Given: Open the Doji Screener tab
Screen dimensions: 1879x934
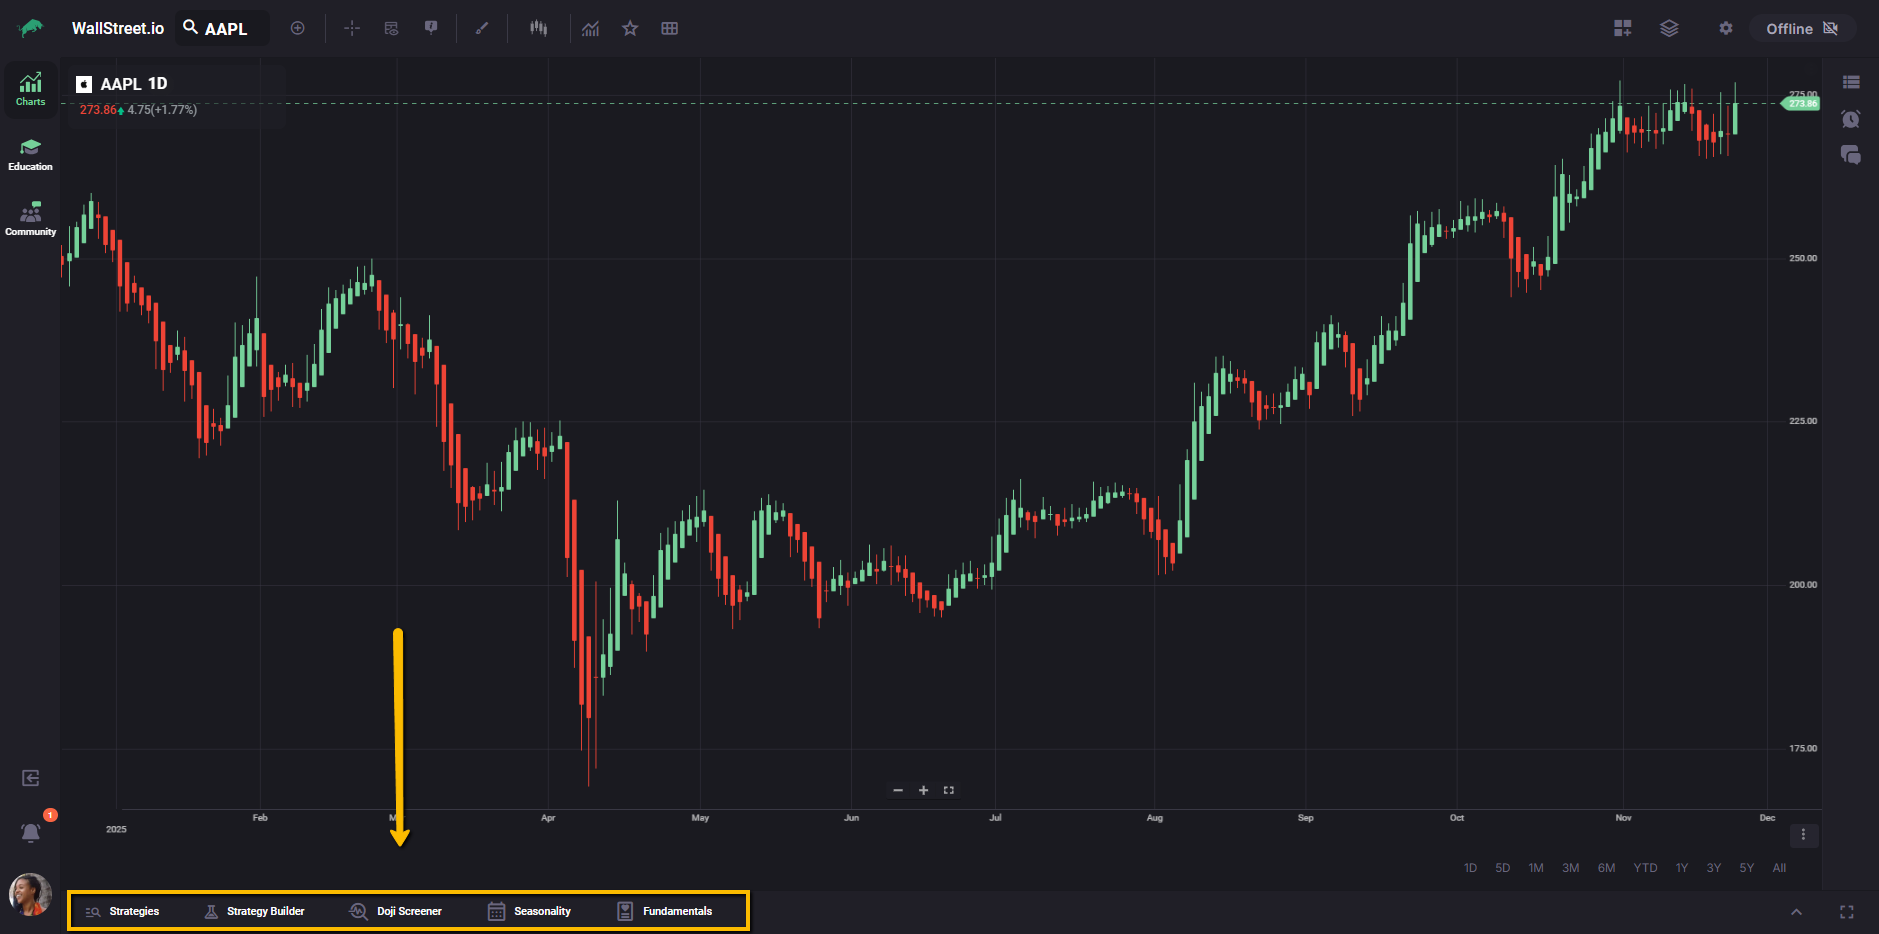Looking at the screenshot, I should 396,911.
